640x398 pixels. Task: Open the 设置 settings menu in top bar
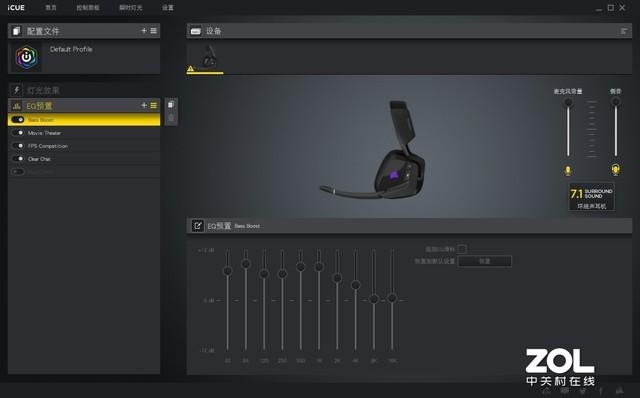pyautogui.click(x=168, y=8)
